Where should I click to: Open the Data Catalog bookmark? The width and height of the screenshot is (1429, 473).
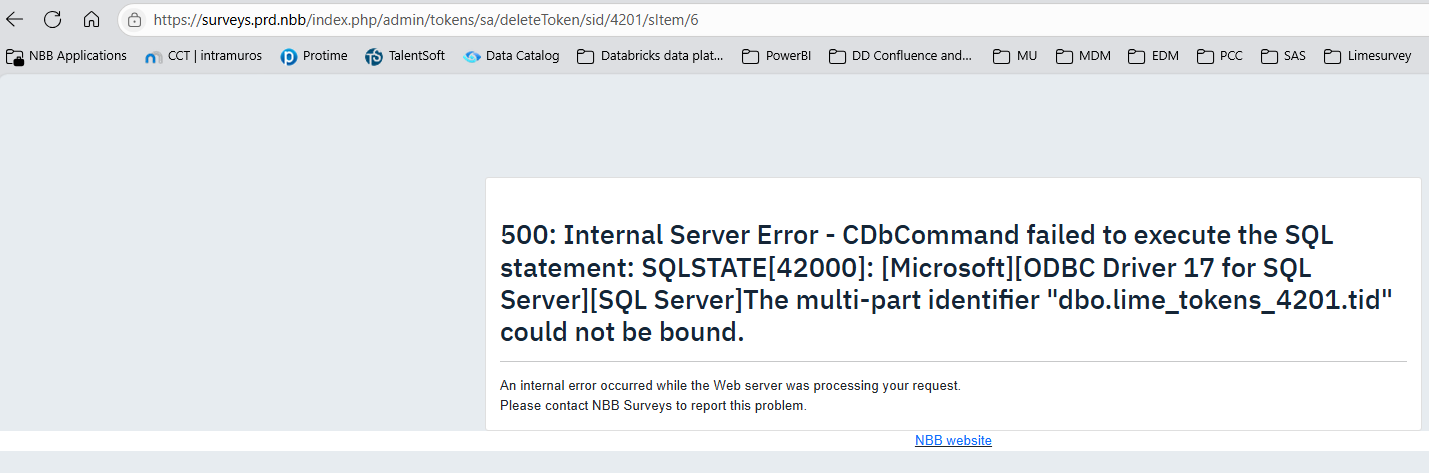[x=511, y=56]
